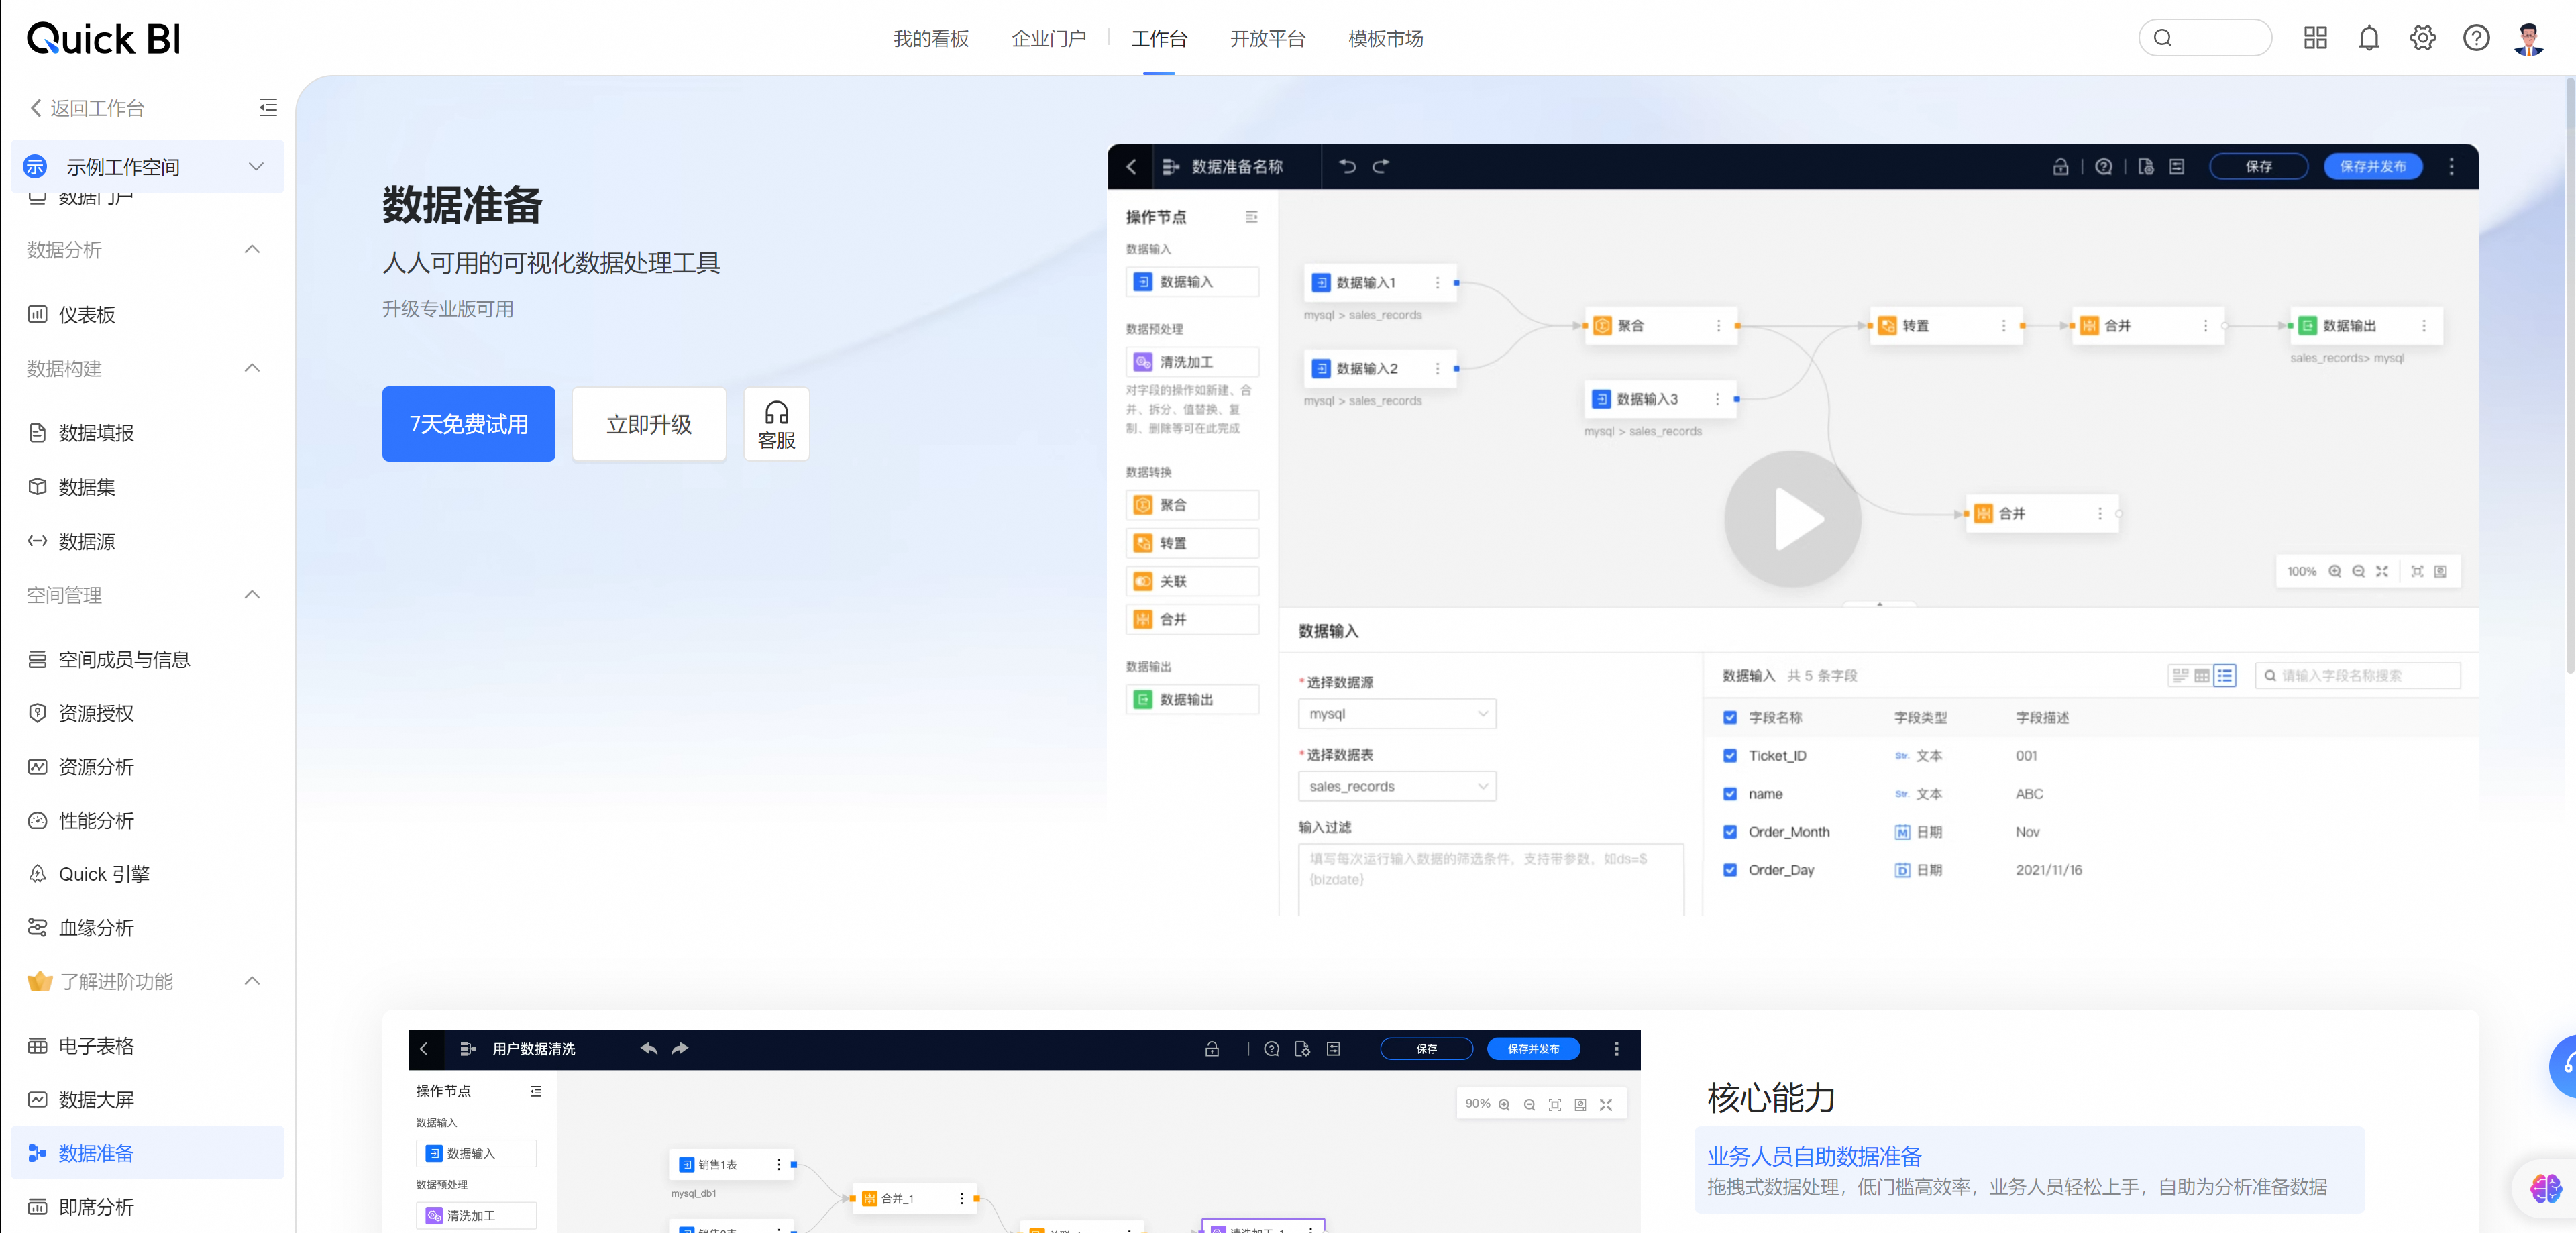Image resolution: width=2576 pixels, height=1233 pixels.
Task: Click the notification bell icon
Action: coord(2368,38)
